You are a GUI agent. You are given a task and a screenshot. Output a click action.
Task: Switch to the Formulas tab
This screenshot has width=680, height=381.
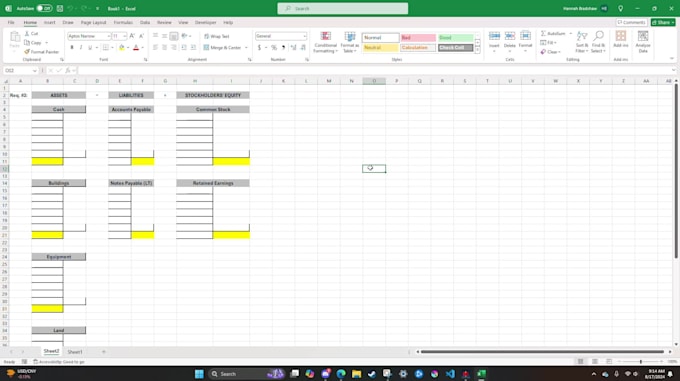123,23
